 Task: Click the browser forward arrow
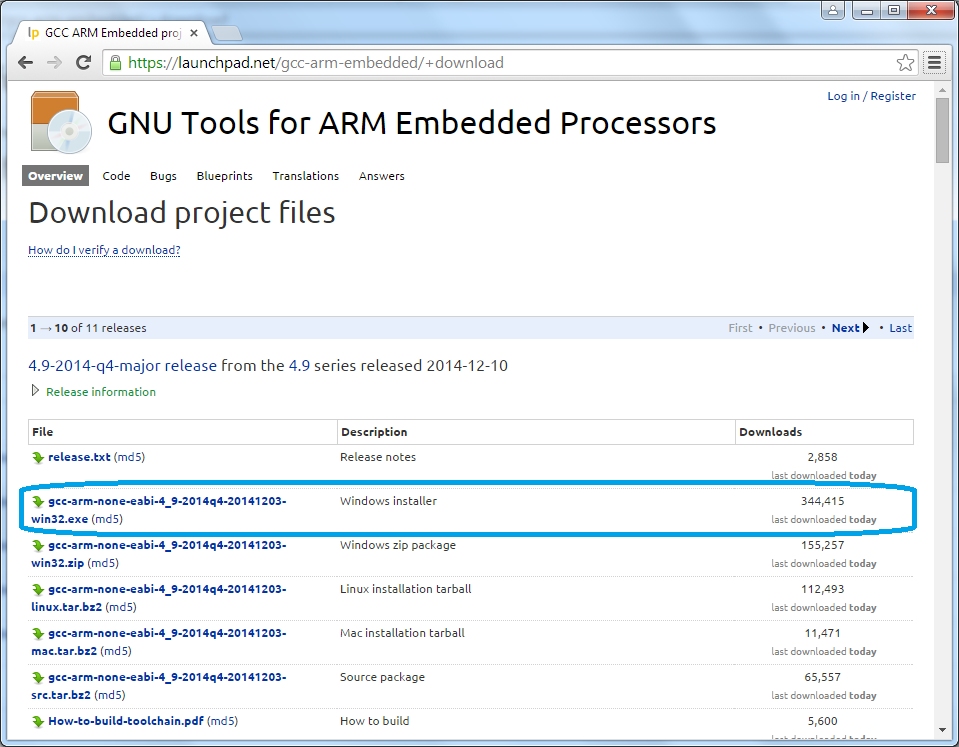[54, 62]
